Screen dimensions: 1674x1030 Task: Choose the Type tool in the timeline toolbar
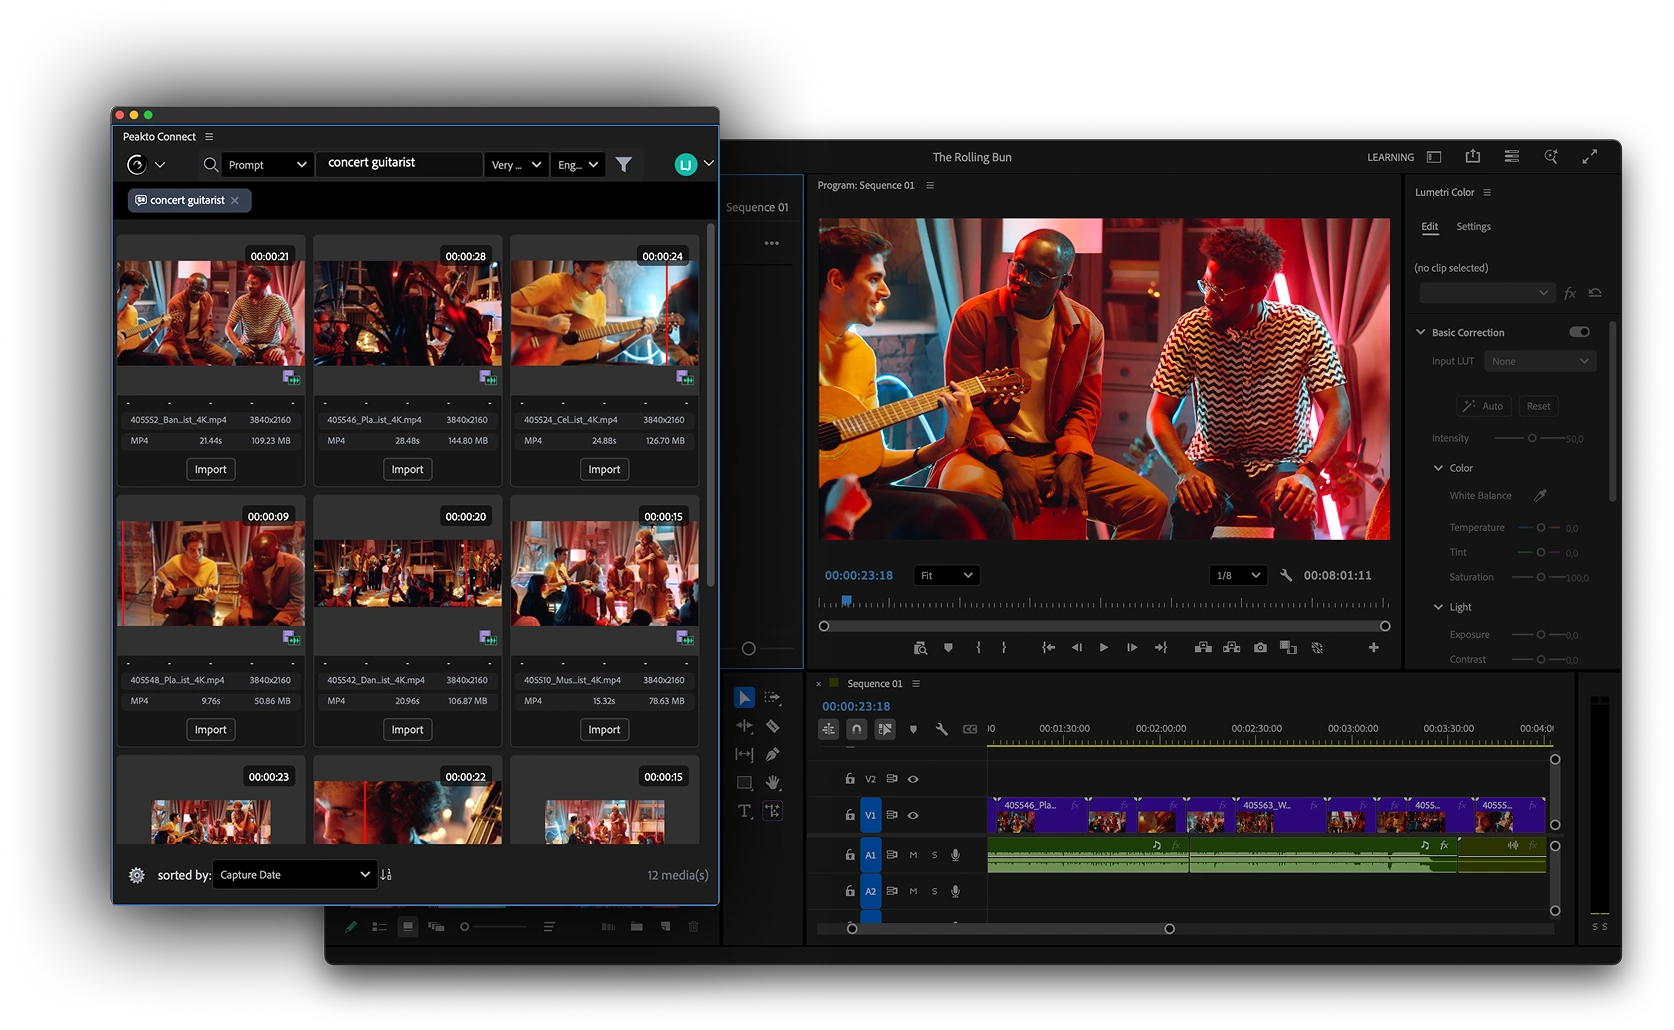(x=744, y=811)
